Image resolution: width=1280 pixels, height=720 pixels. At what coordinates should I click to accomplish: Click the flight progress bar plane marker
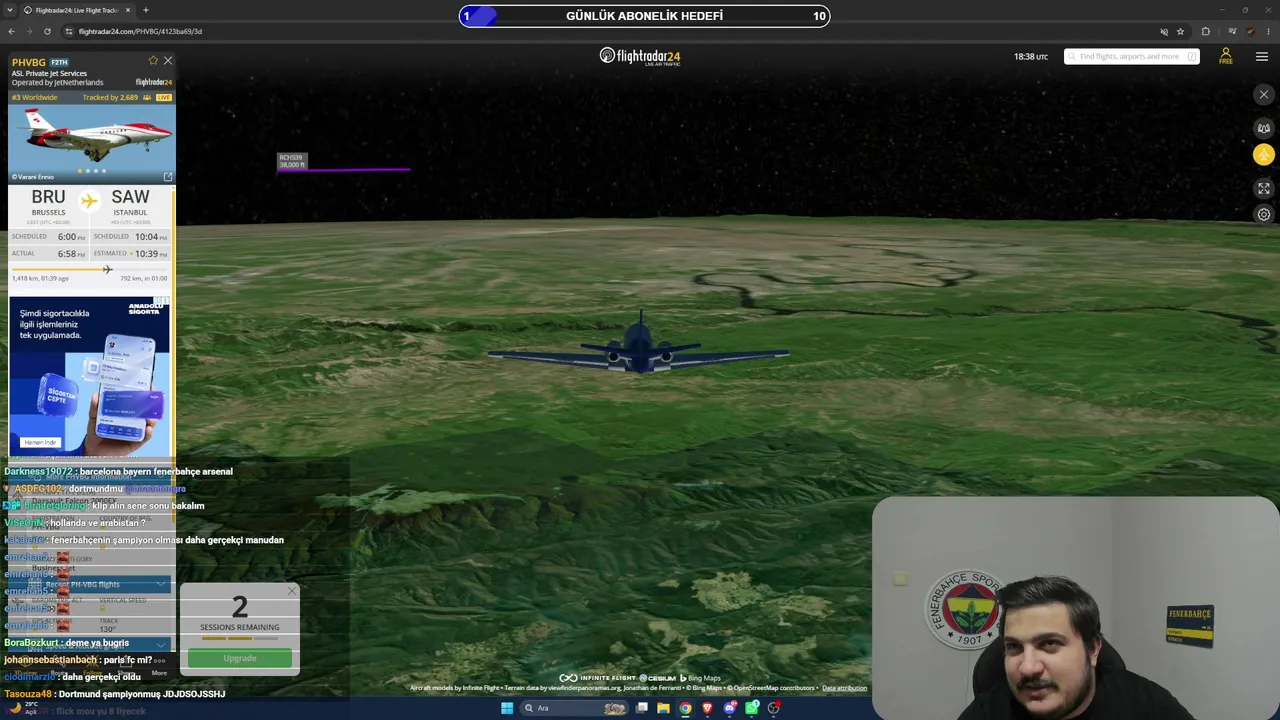pos(107,269)
